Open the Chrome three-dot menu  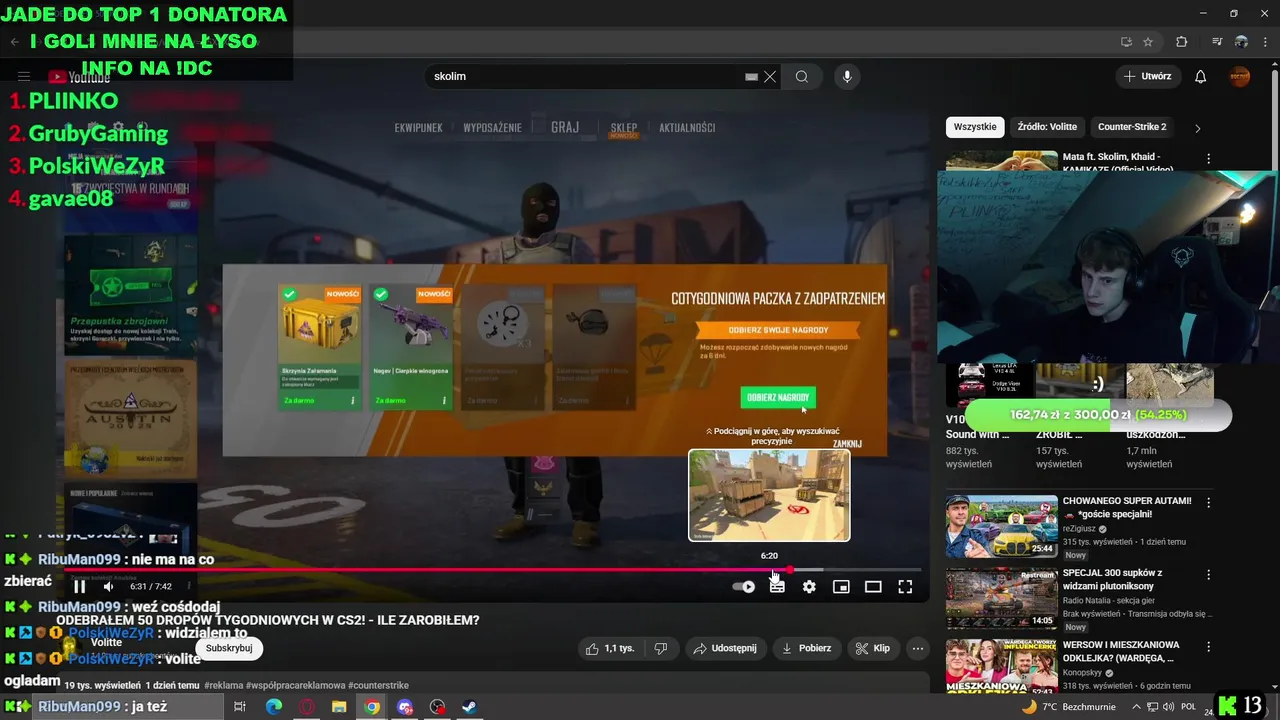tap(1265, 42)
